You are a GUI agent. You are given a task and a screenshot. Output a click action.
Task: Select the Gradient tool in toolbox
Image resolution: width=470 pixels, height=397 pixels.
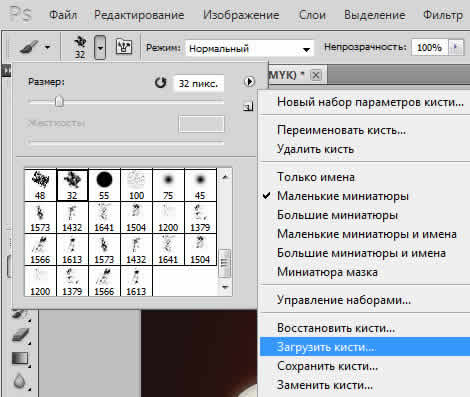20,358
